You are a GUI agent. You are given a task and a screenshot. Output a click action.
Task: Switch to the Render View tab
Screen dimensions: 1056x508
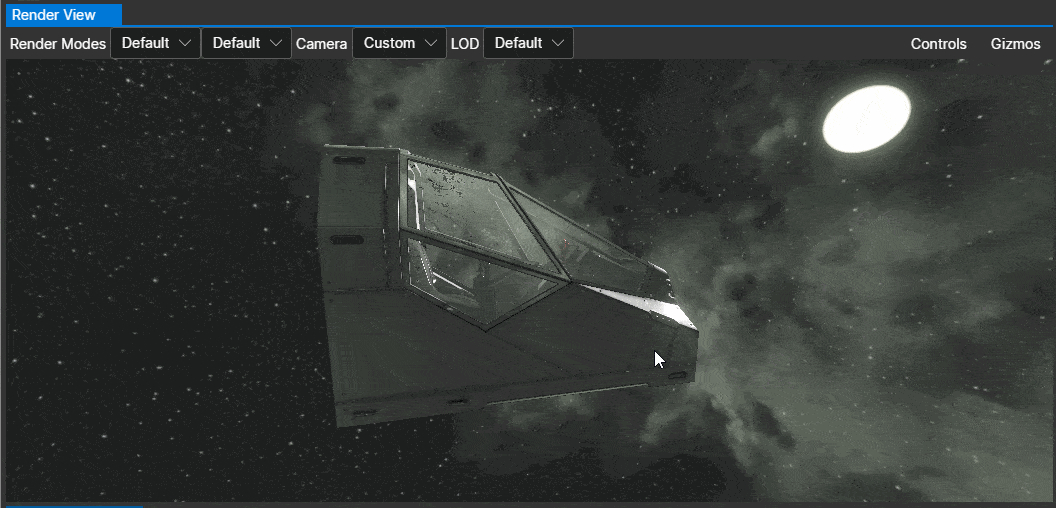tap(64, 14)
